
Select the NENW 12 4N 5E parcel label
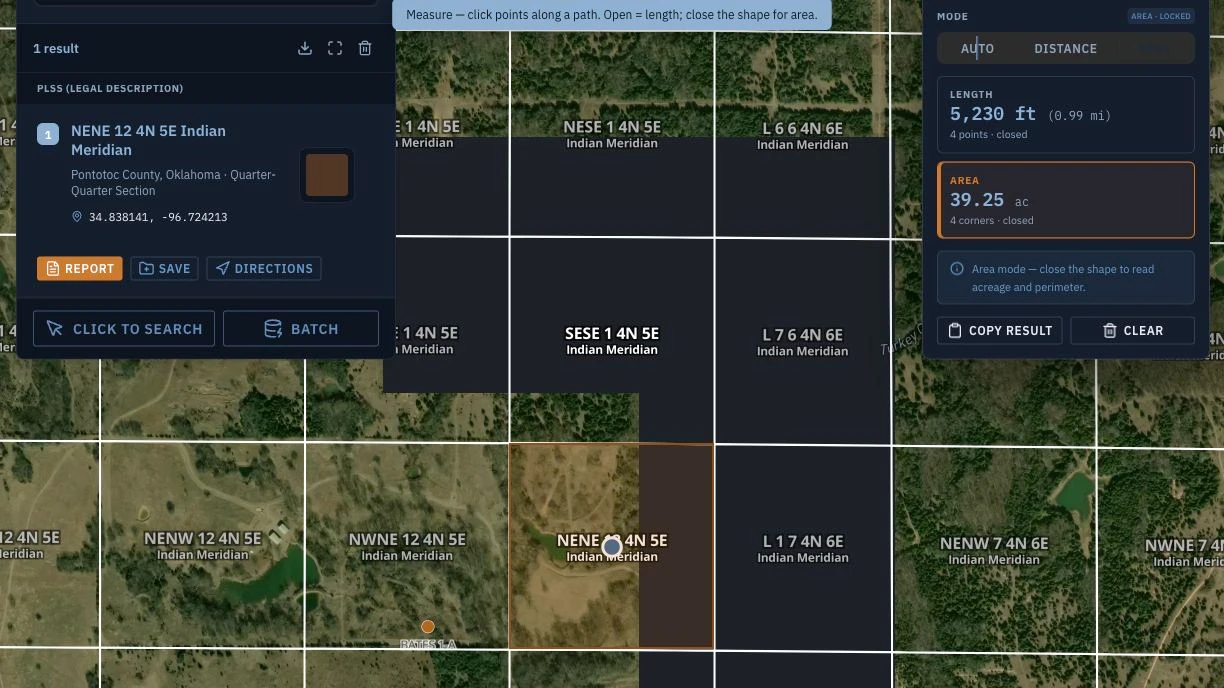(203, 545)
